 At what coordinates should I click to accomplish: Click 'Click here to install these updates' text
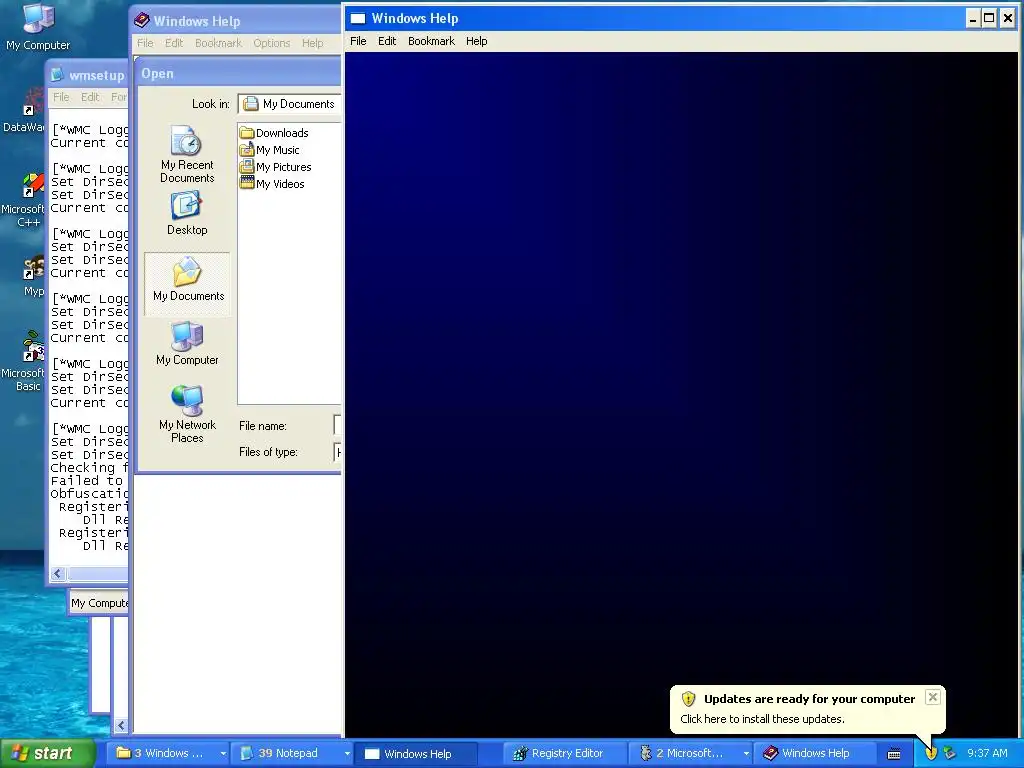[762, 719]
